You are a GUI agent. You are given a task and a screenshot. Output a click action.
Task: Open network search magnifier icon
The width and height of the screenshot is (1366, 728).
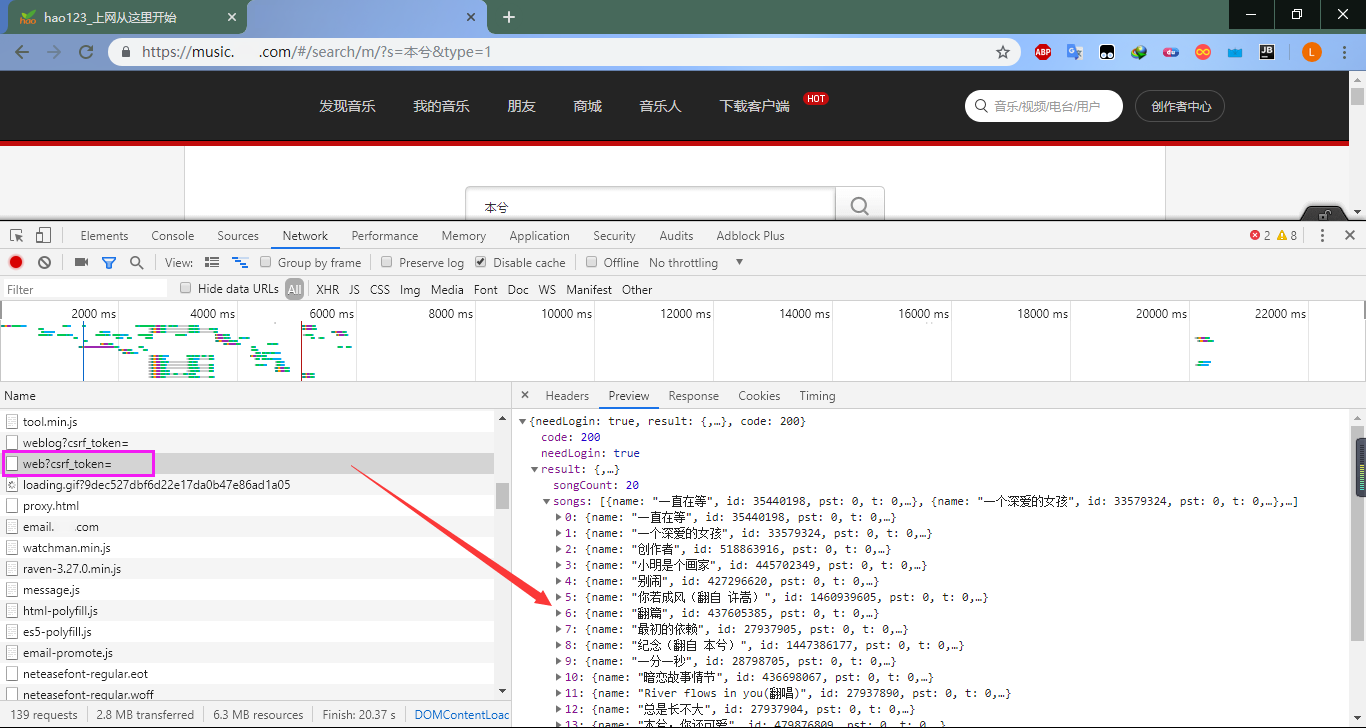136,262
